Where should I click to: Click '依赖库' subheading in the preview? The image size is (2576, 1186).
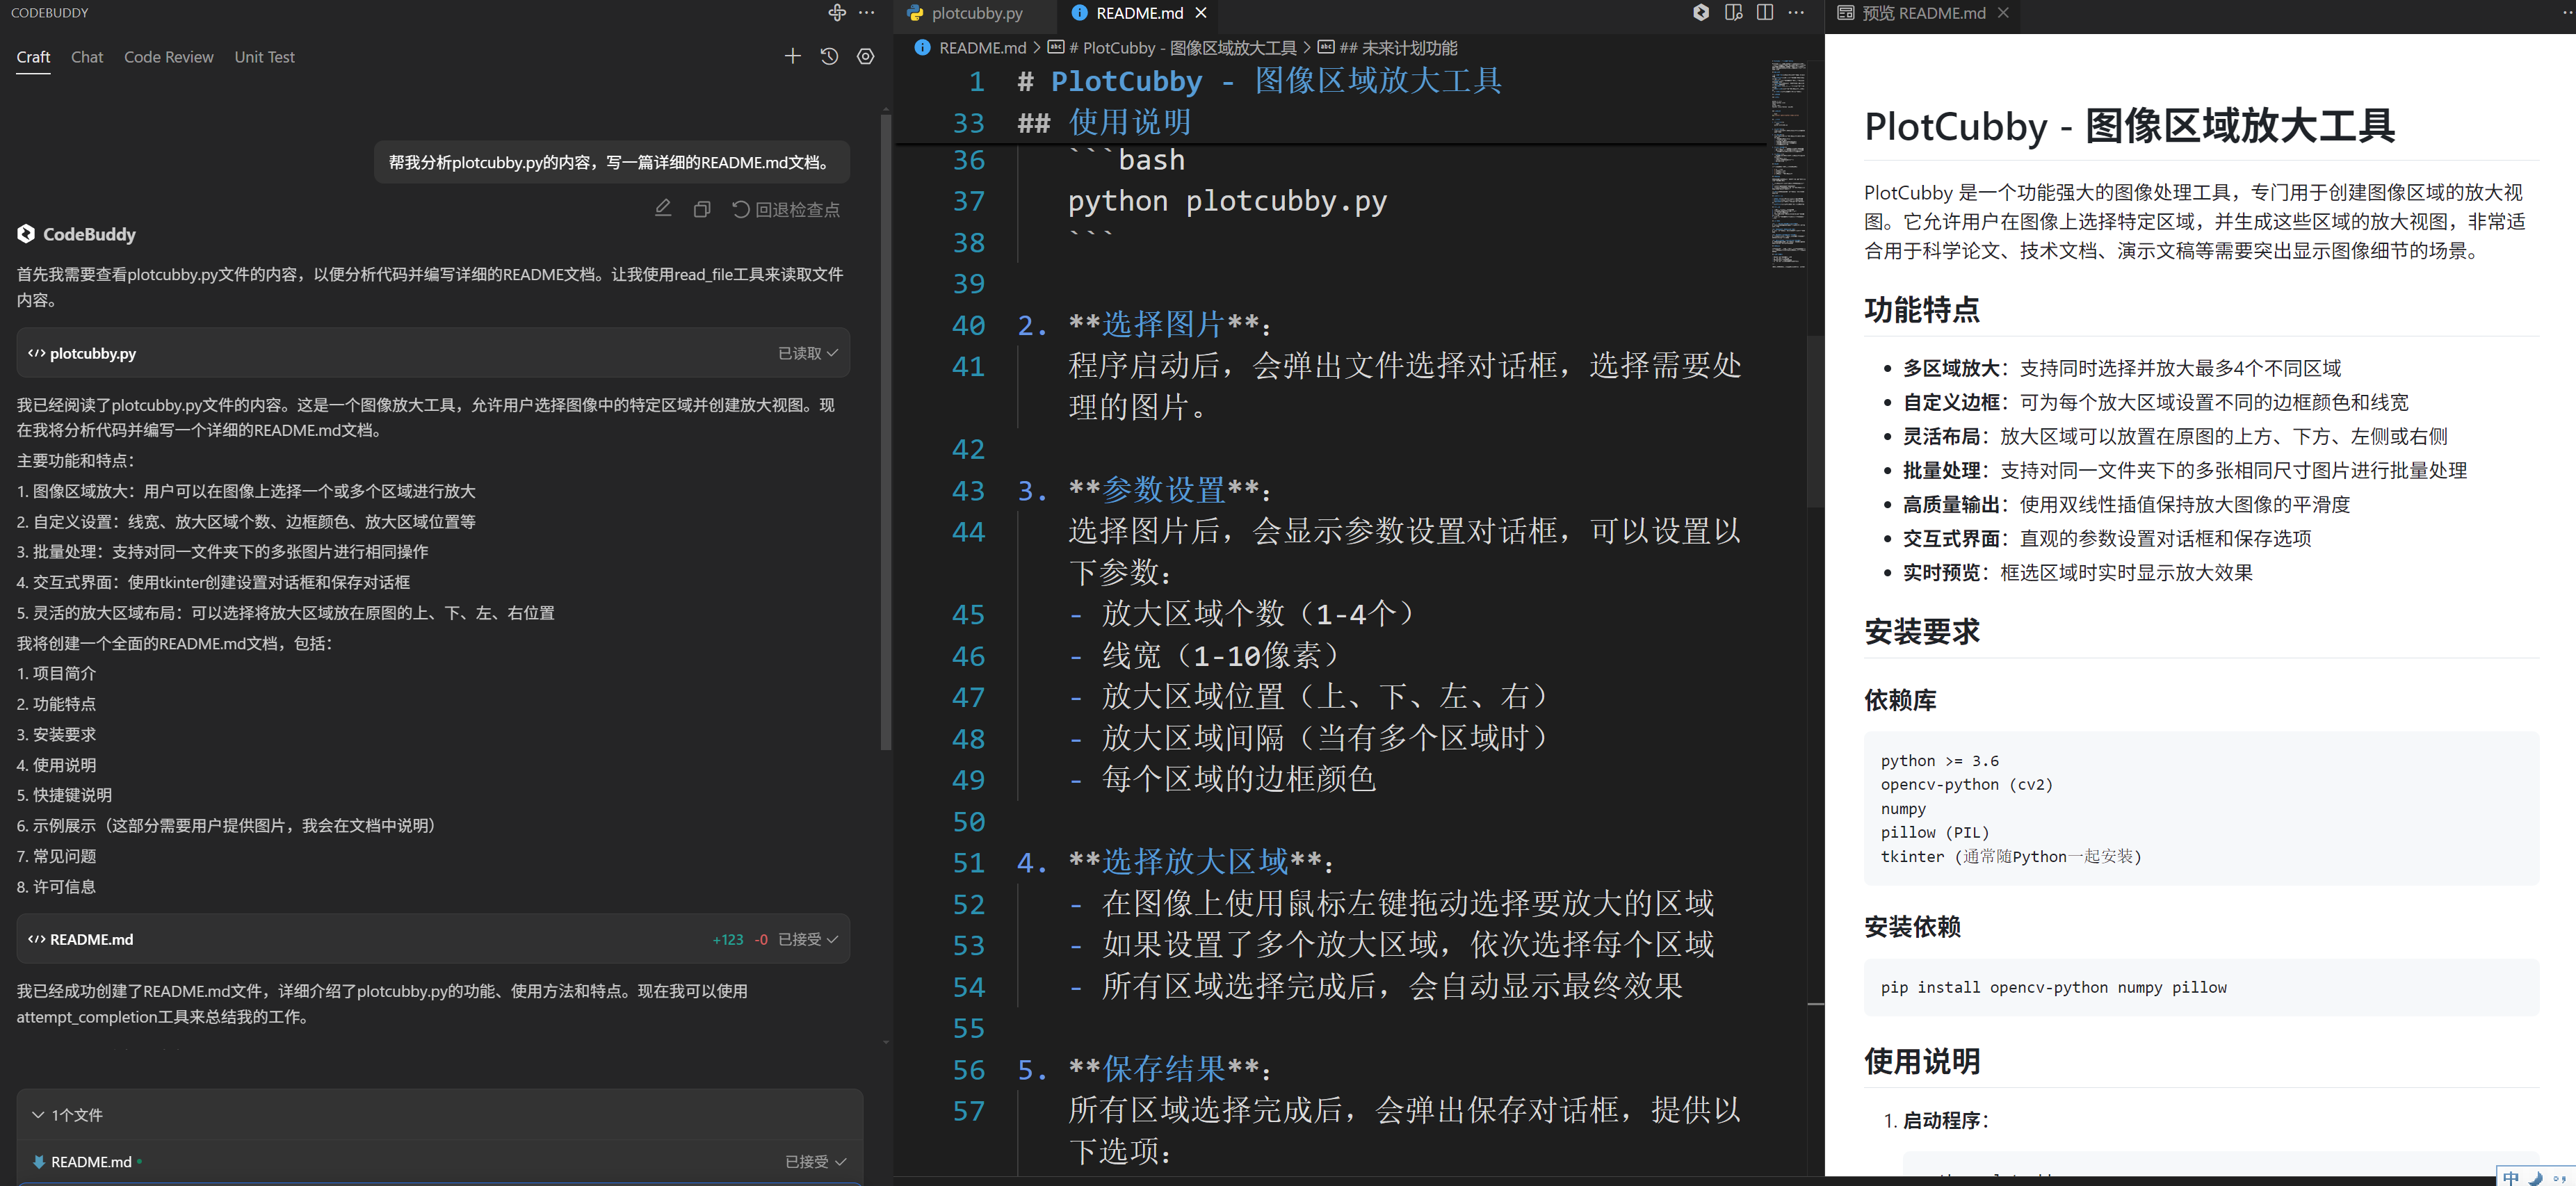tap(1900, 700)
